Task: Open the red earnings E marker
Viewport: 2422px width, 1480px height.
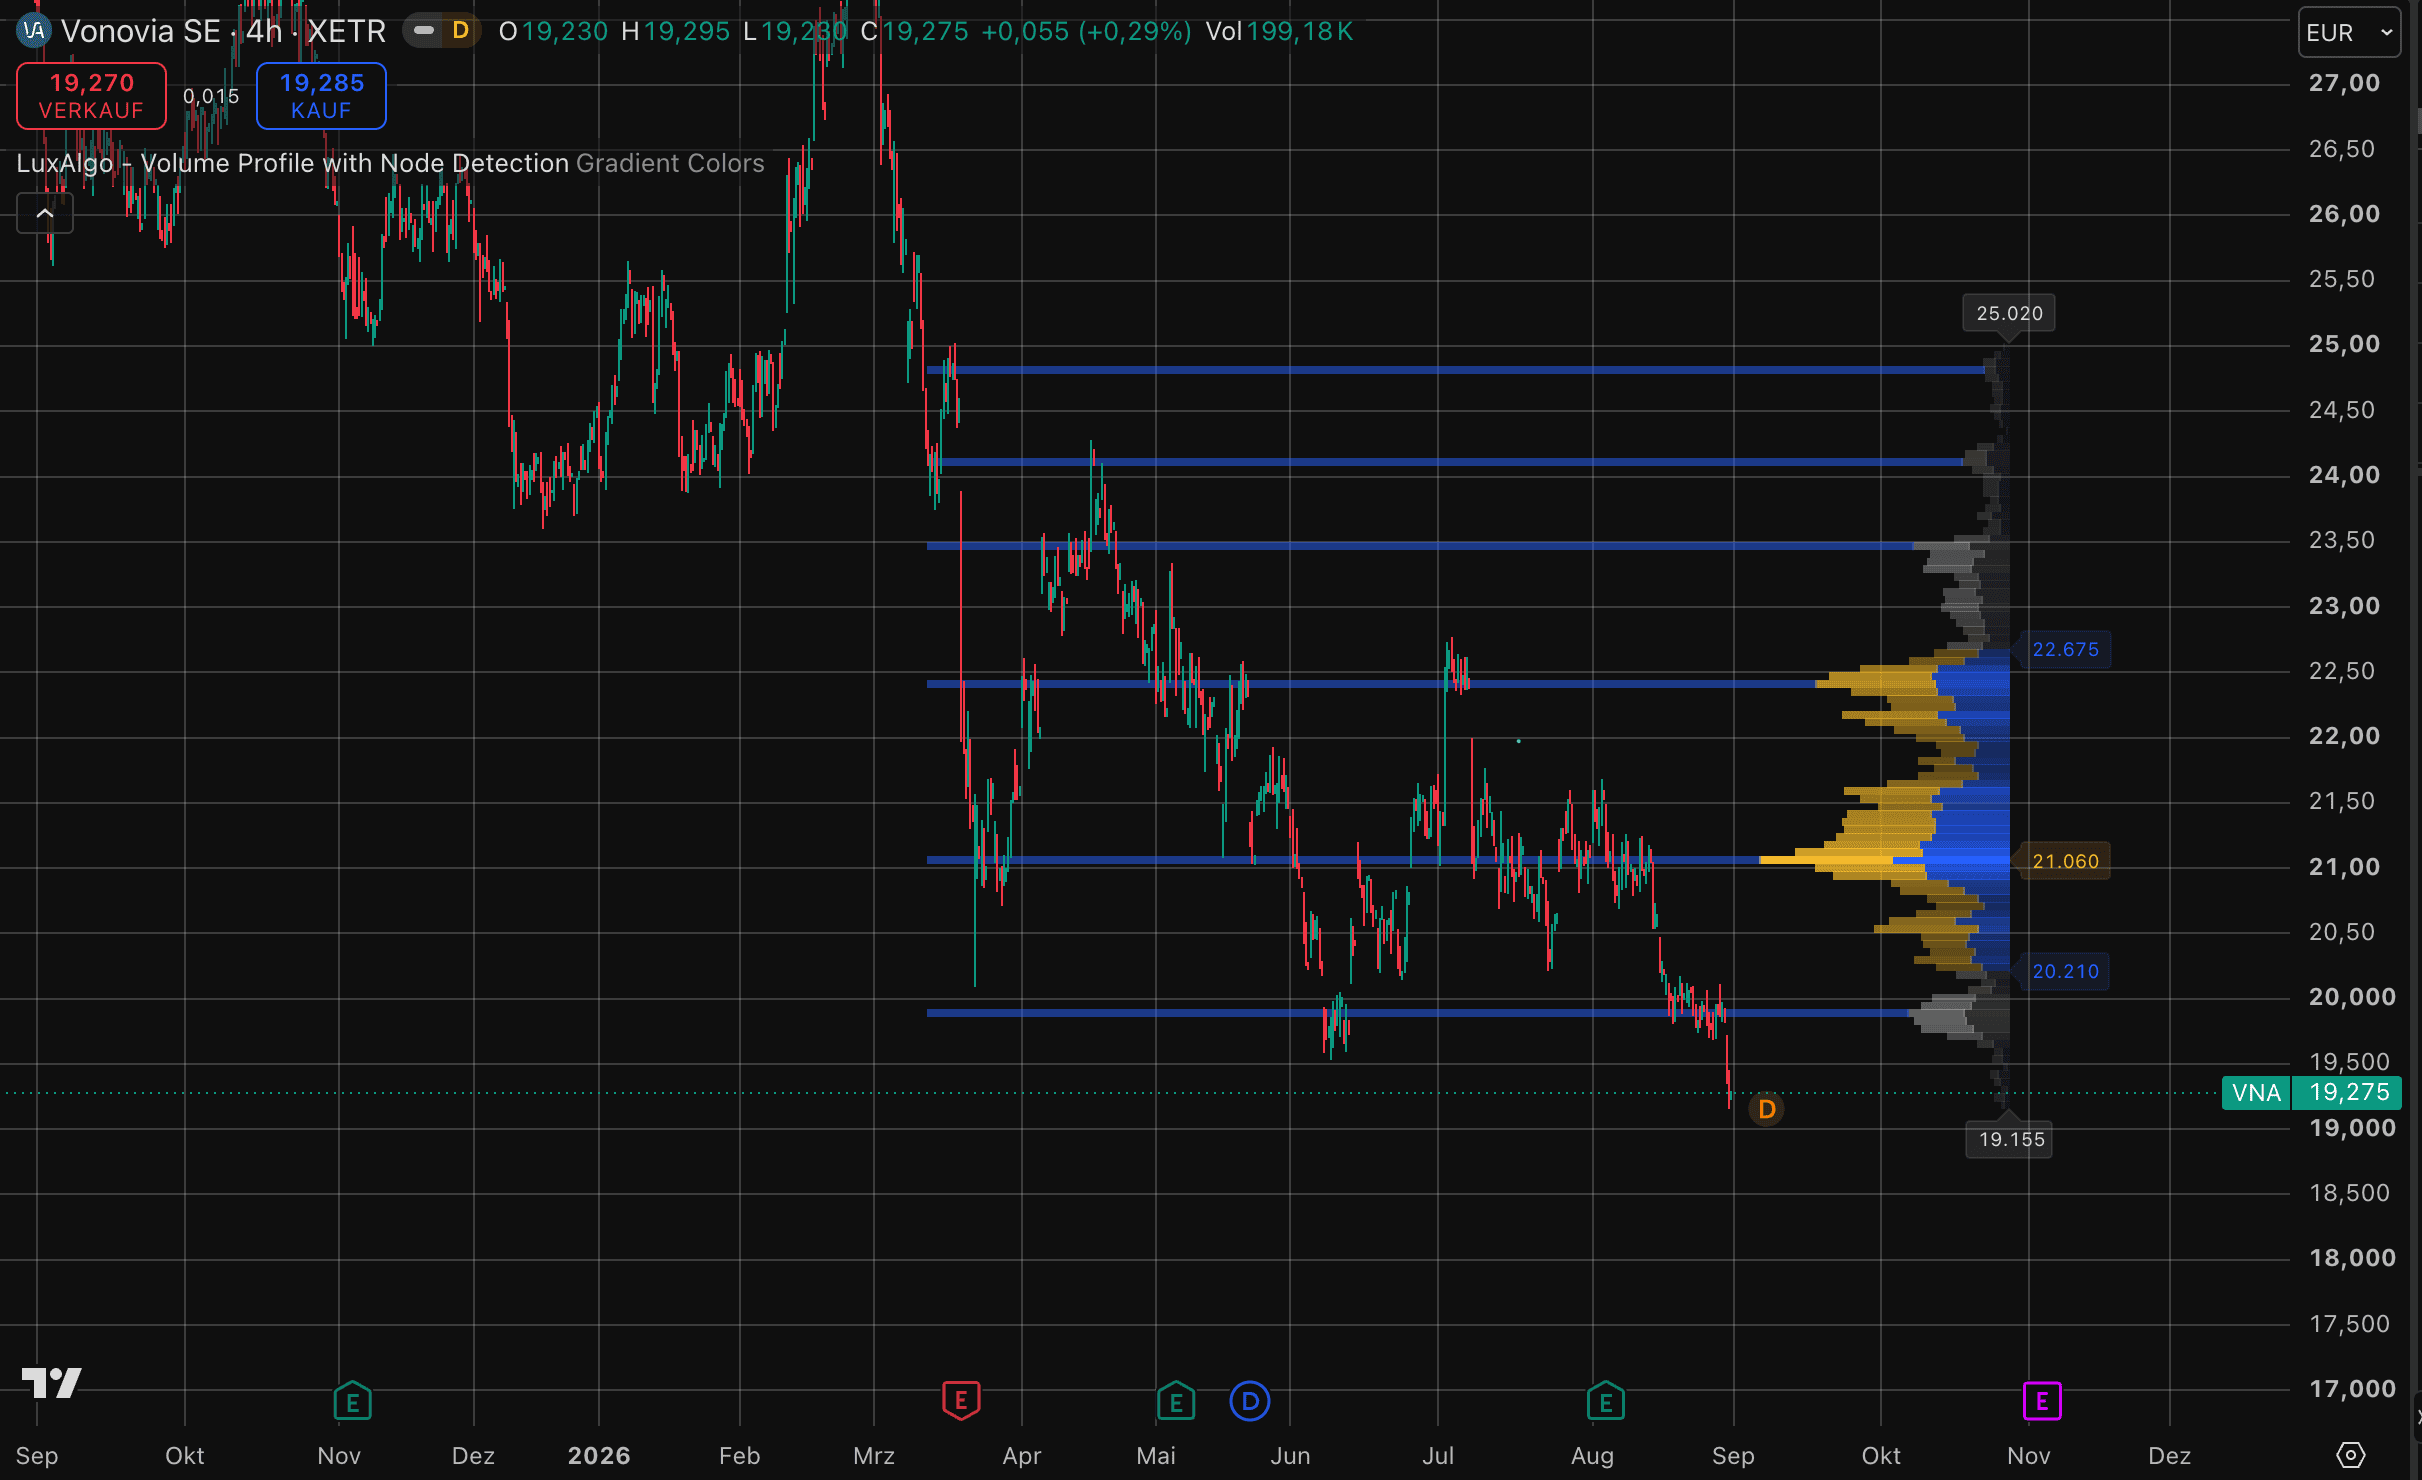Action: [961, 1401]
